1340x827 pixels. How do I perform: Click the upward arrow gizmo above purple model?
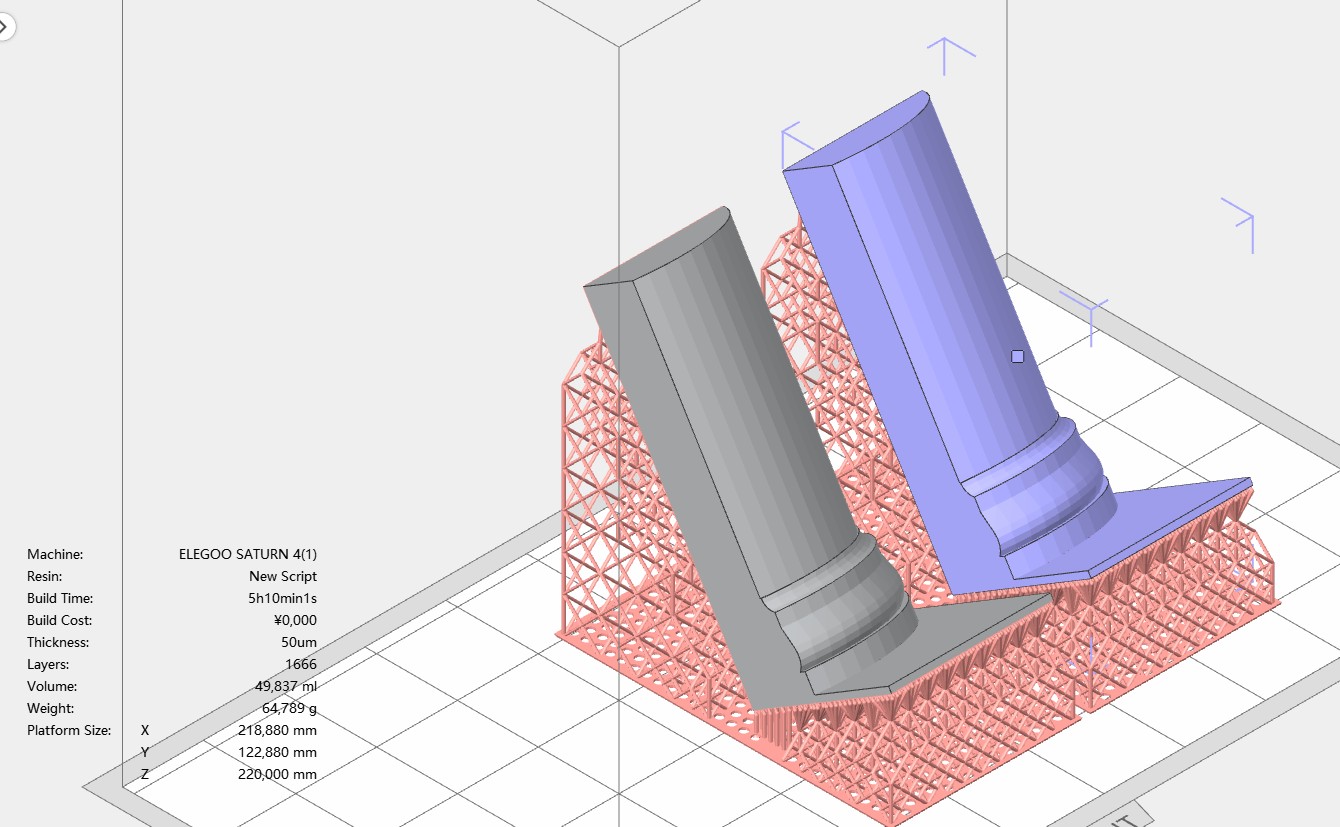945,54
